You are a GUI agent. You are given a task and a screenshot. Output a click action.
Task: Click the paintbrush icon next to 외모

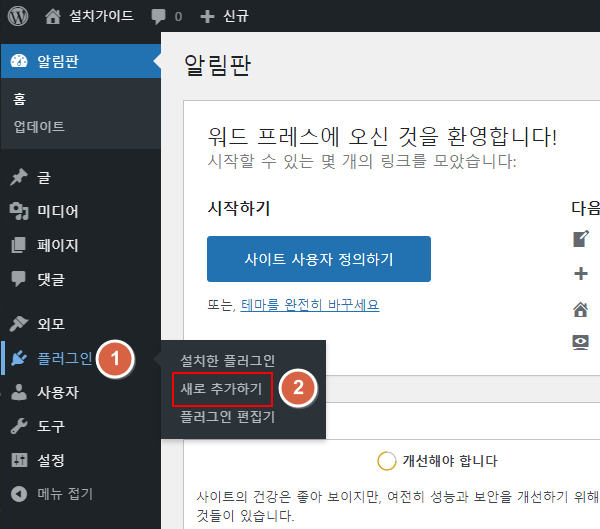click(19, 324)
